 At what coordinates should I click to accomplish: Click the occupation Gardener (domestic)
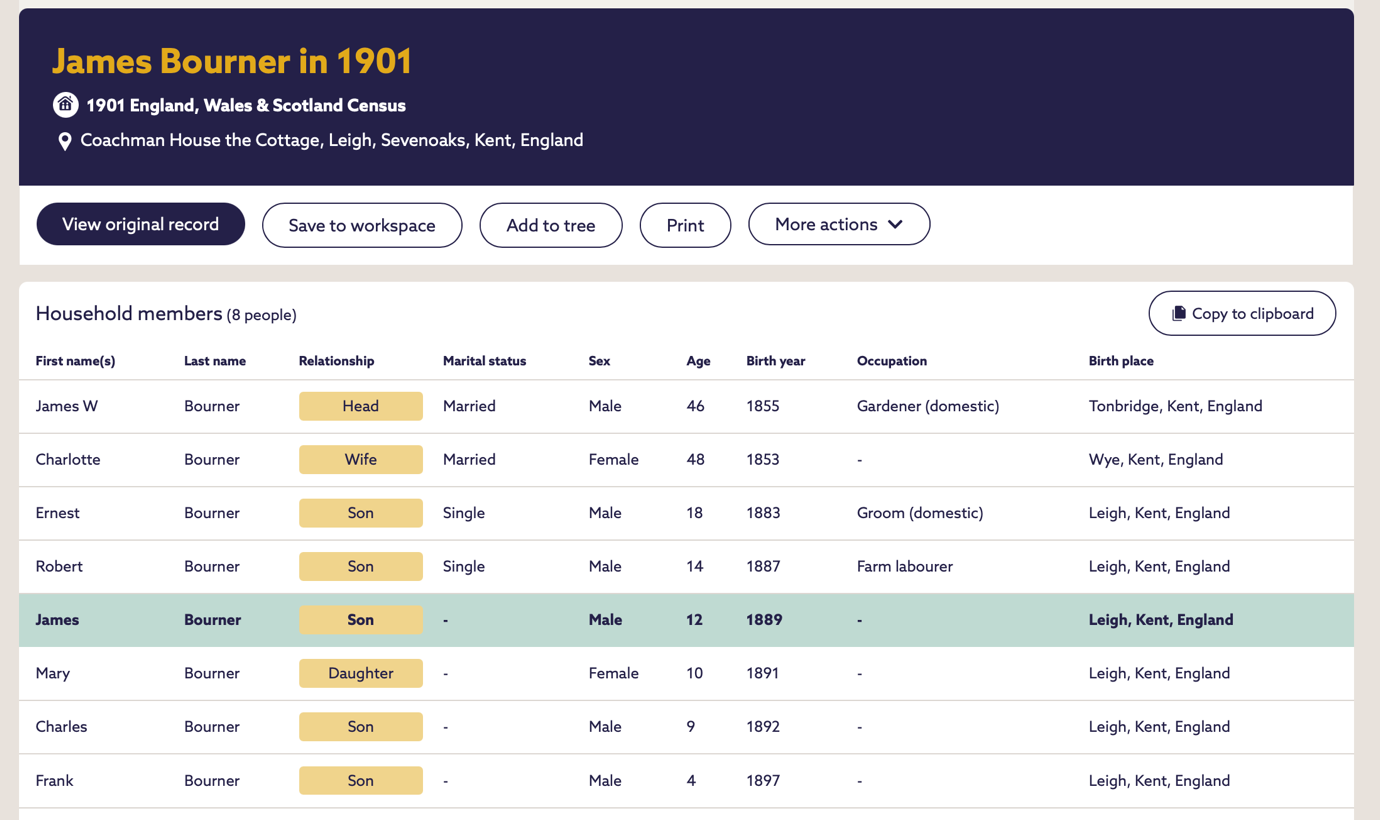(x=928, y=406)
